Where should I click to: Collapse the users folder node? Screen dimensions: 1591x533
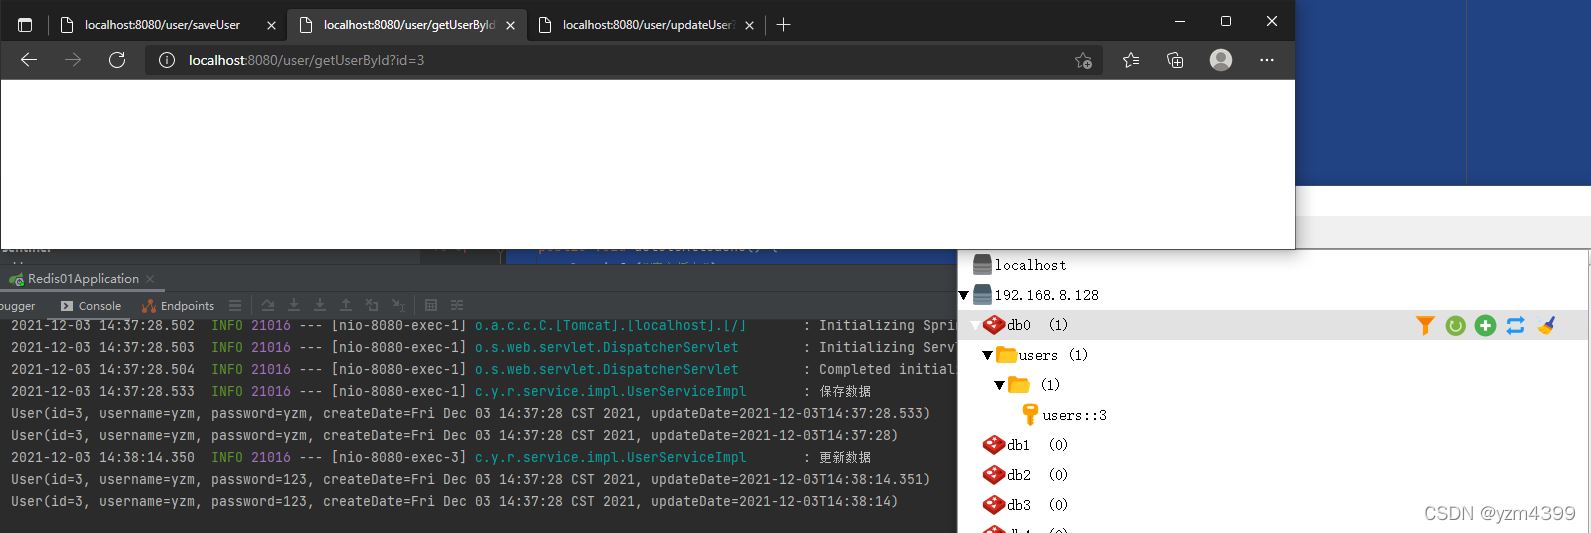(987, 355)
